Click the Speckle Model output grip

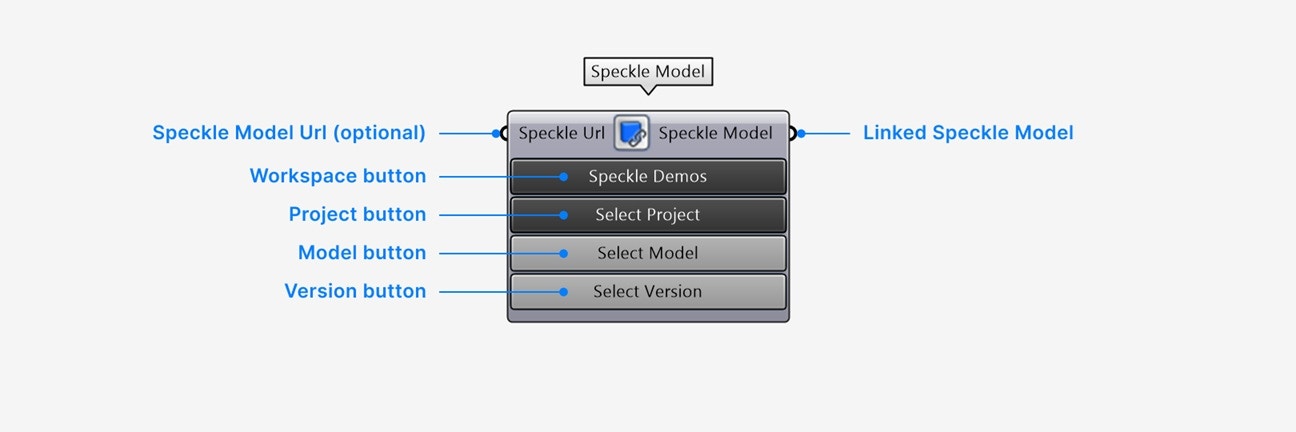click(792, 133)
